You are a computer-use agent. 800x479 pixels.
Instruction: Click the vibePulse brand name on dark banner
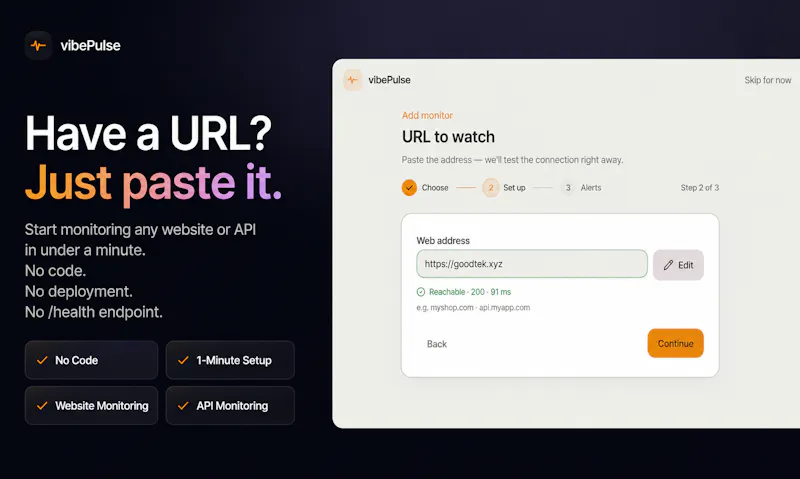tap(90, 45)
